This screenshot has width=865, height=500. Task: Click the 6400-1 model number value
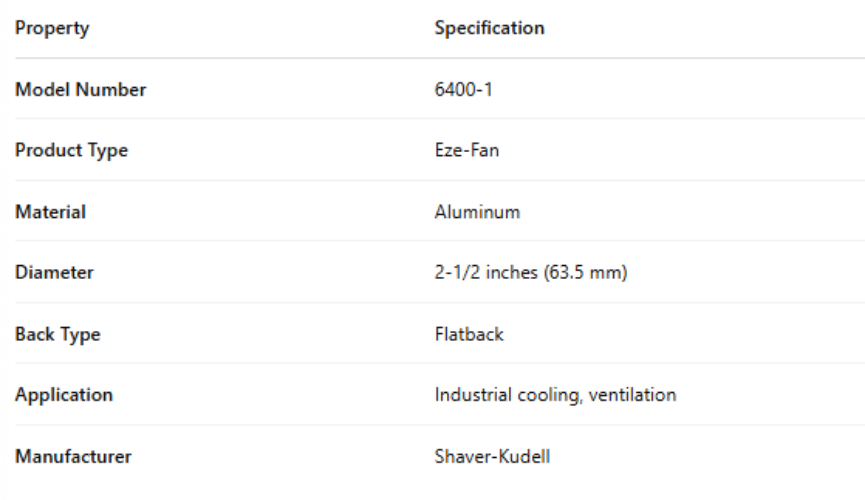point(464,90)
